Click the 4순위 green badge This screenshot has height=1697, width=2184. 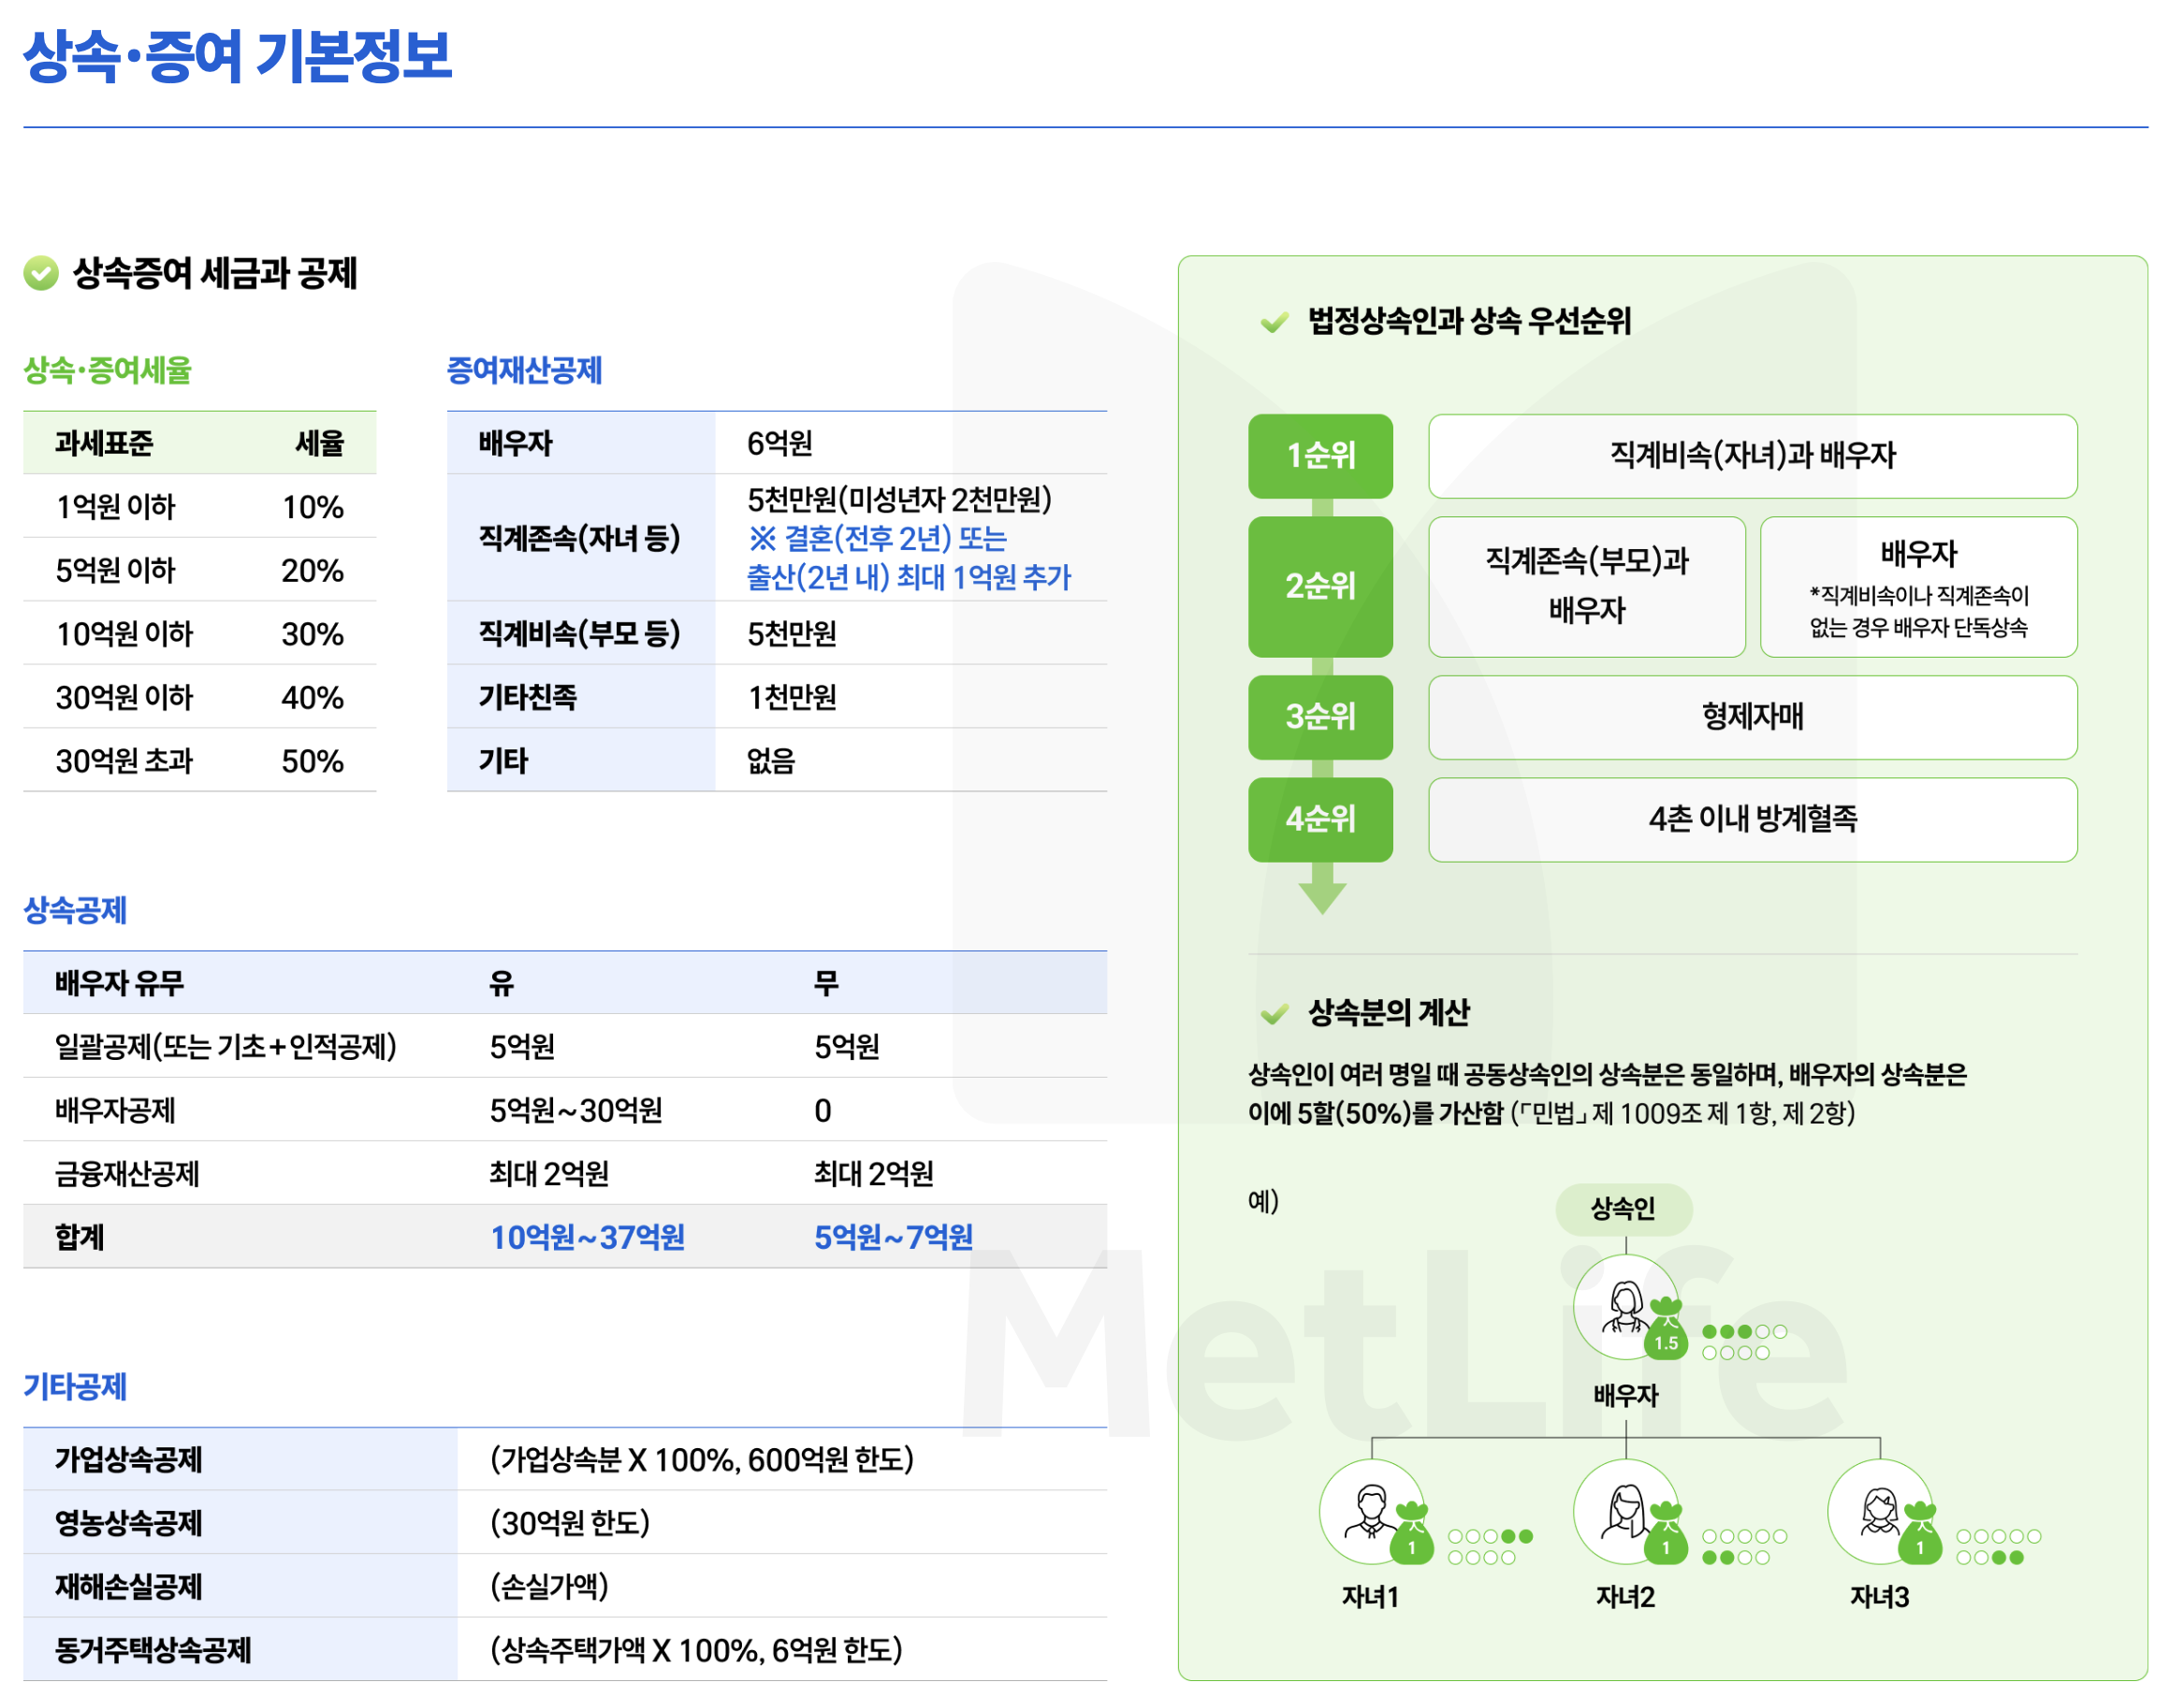click(1320, 819)
